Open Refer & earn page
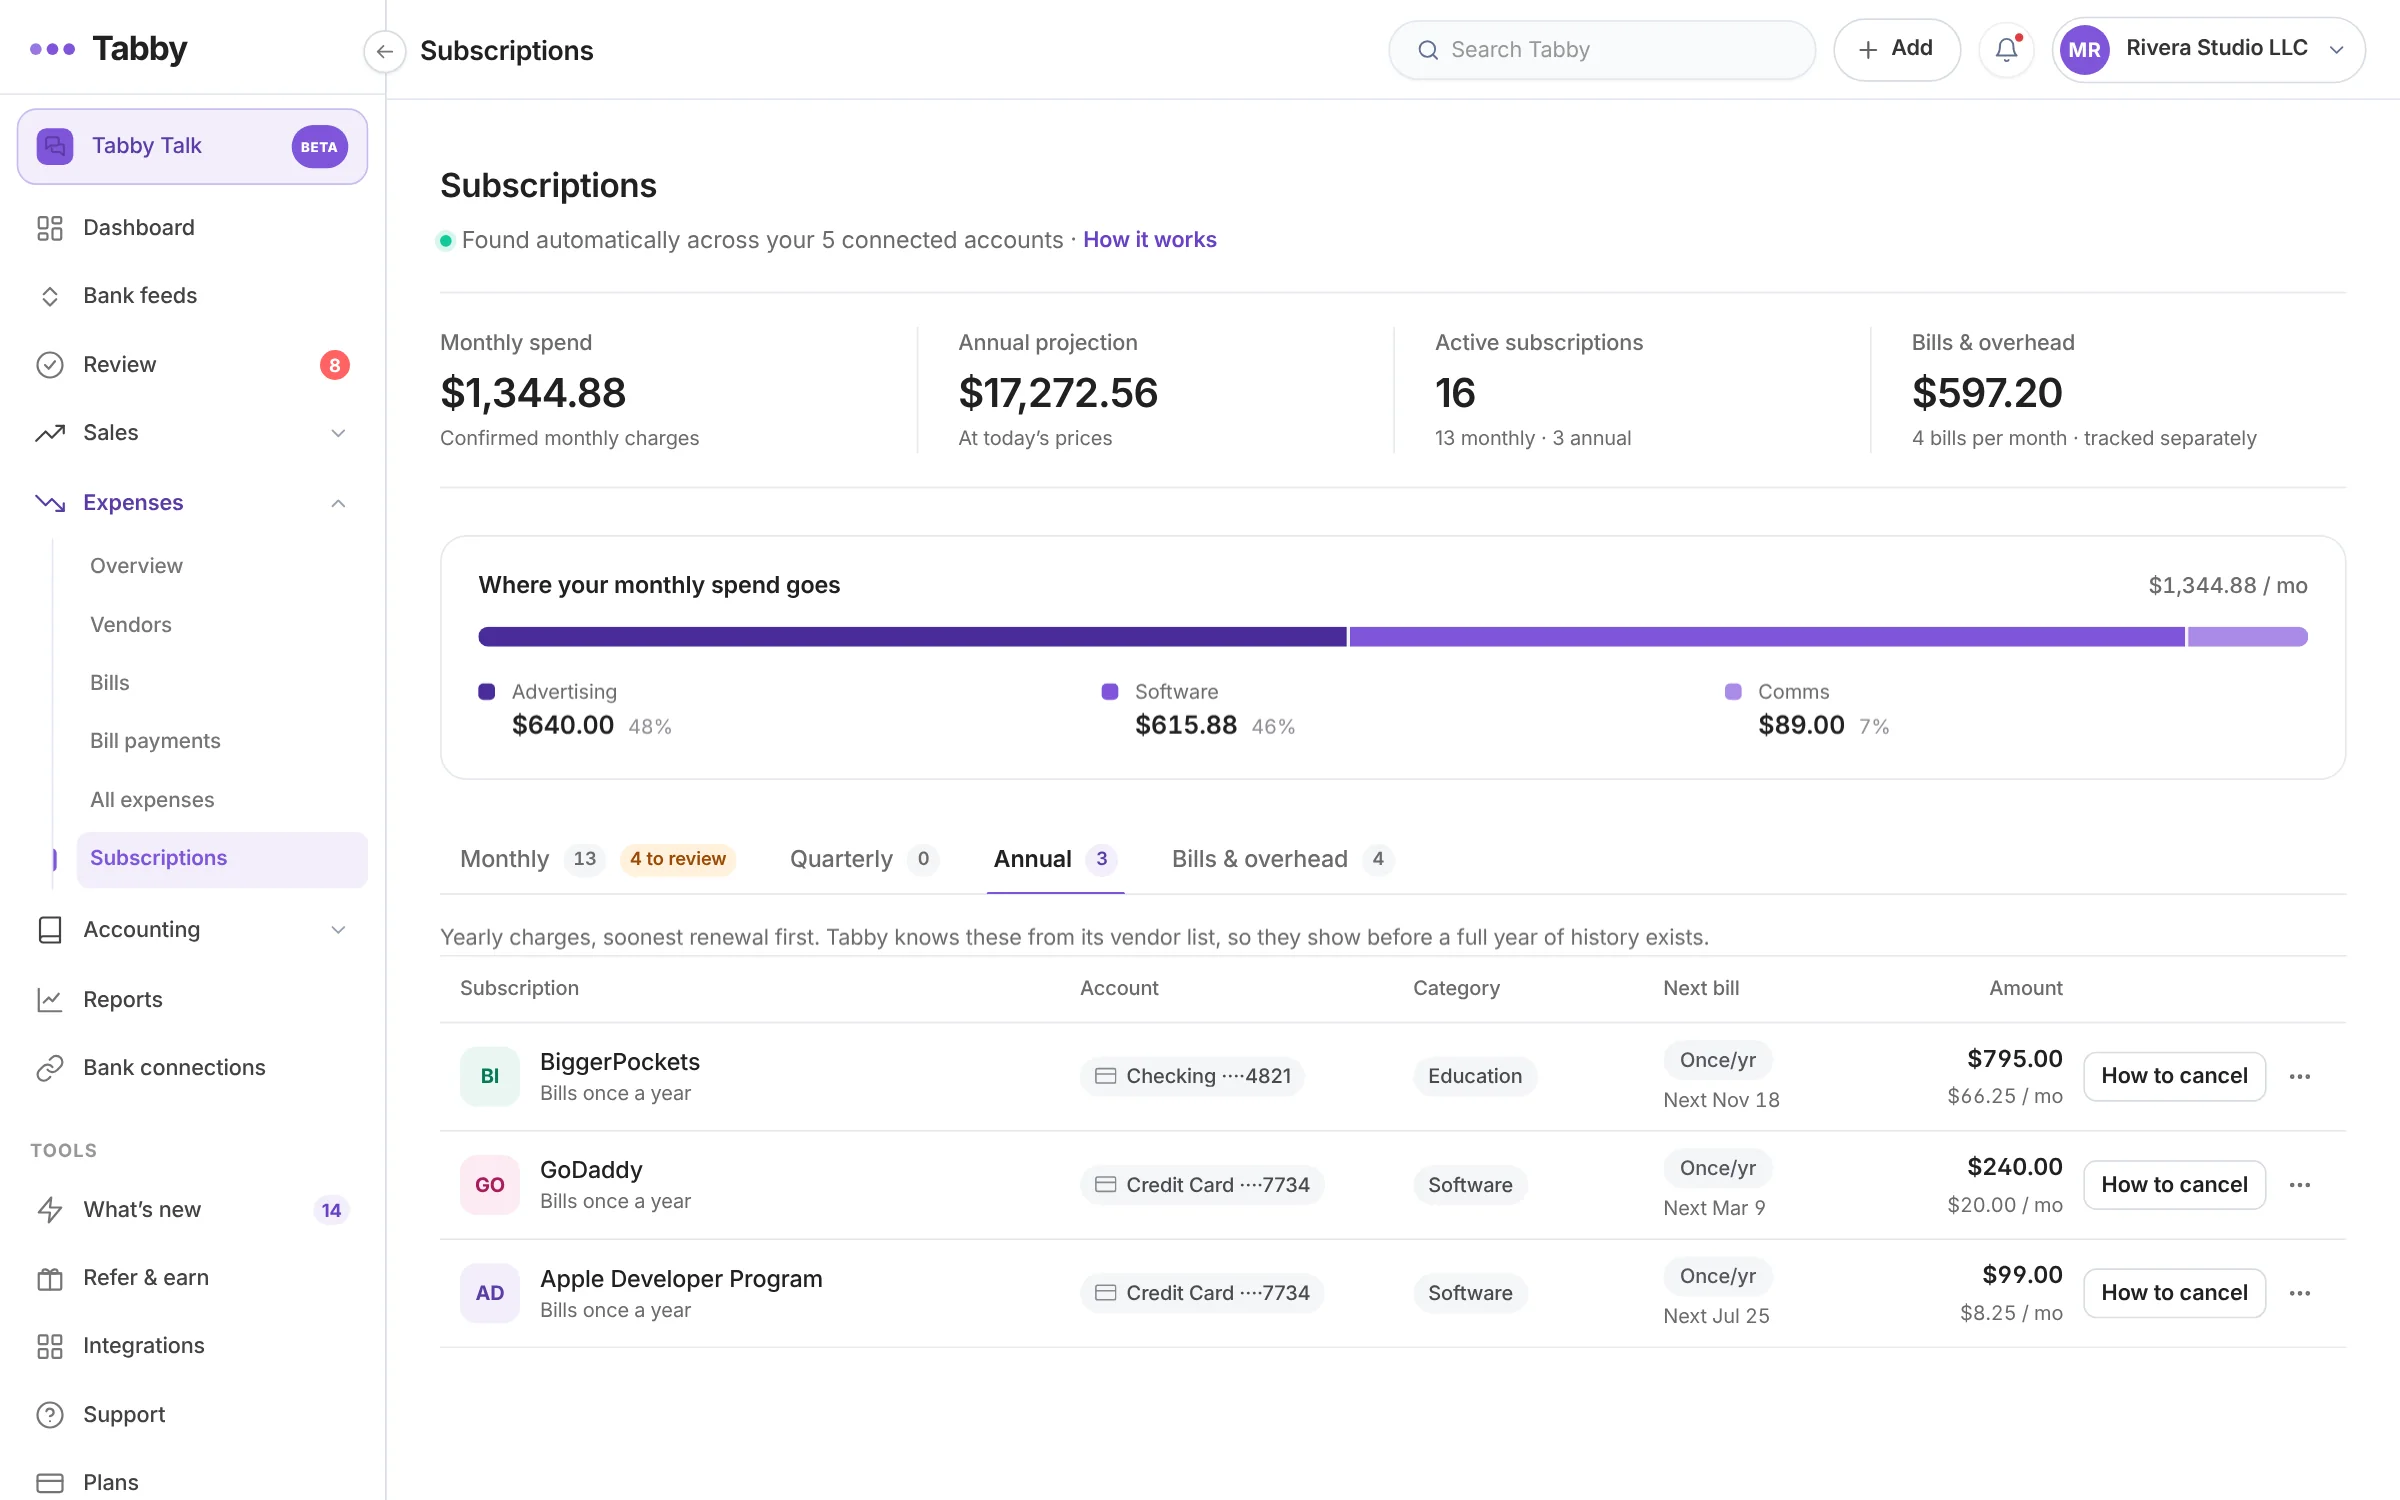The height and width of the screenshot is (1500, 2400). click(192, 1277)
